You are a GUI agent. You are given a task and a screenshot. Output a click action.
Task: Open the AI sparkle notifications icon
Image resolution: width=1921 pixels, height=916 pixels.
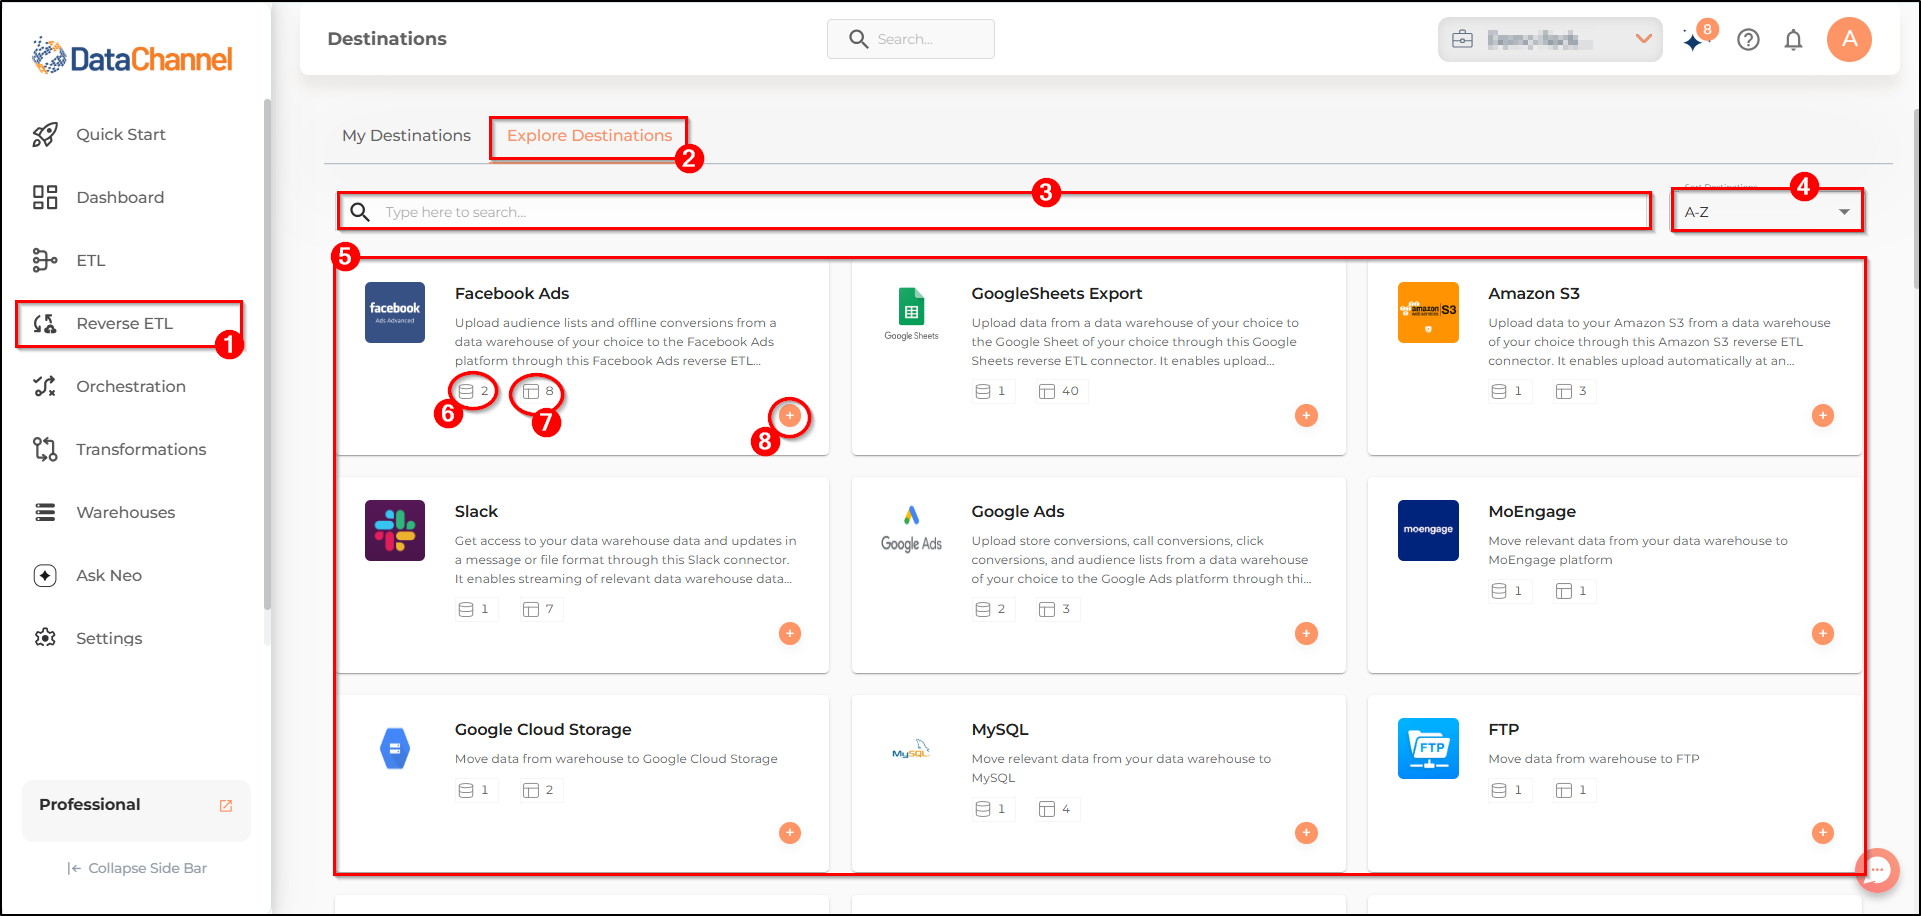(1694, 40)
